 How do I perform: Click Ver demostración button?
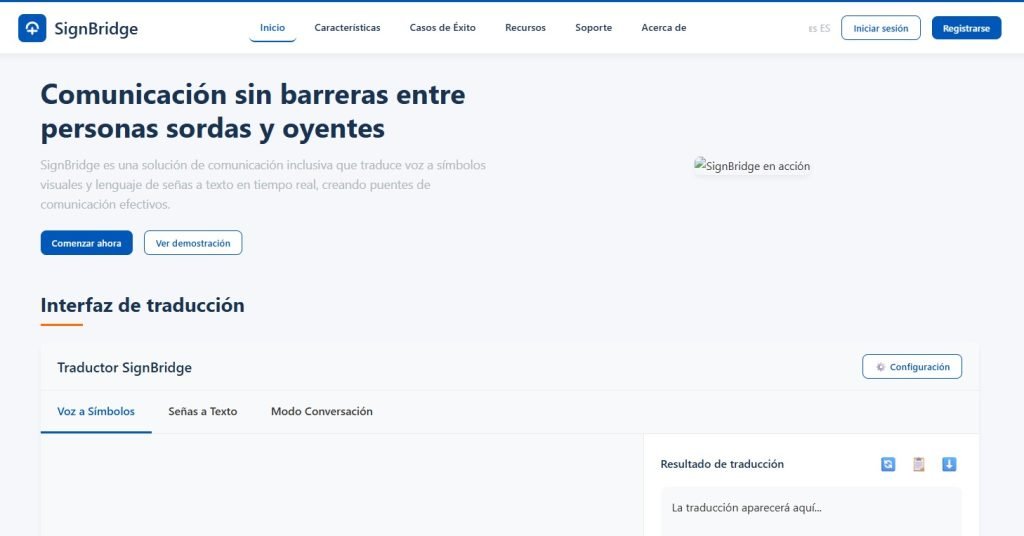tap(193, 243)
